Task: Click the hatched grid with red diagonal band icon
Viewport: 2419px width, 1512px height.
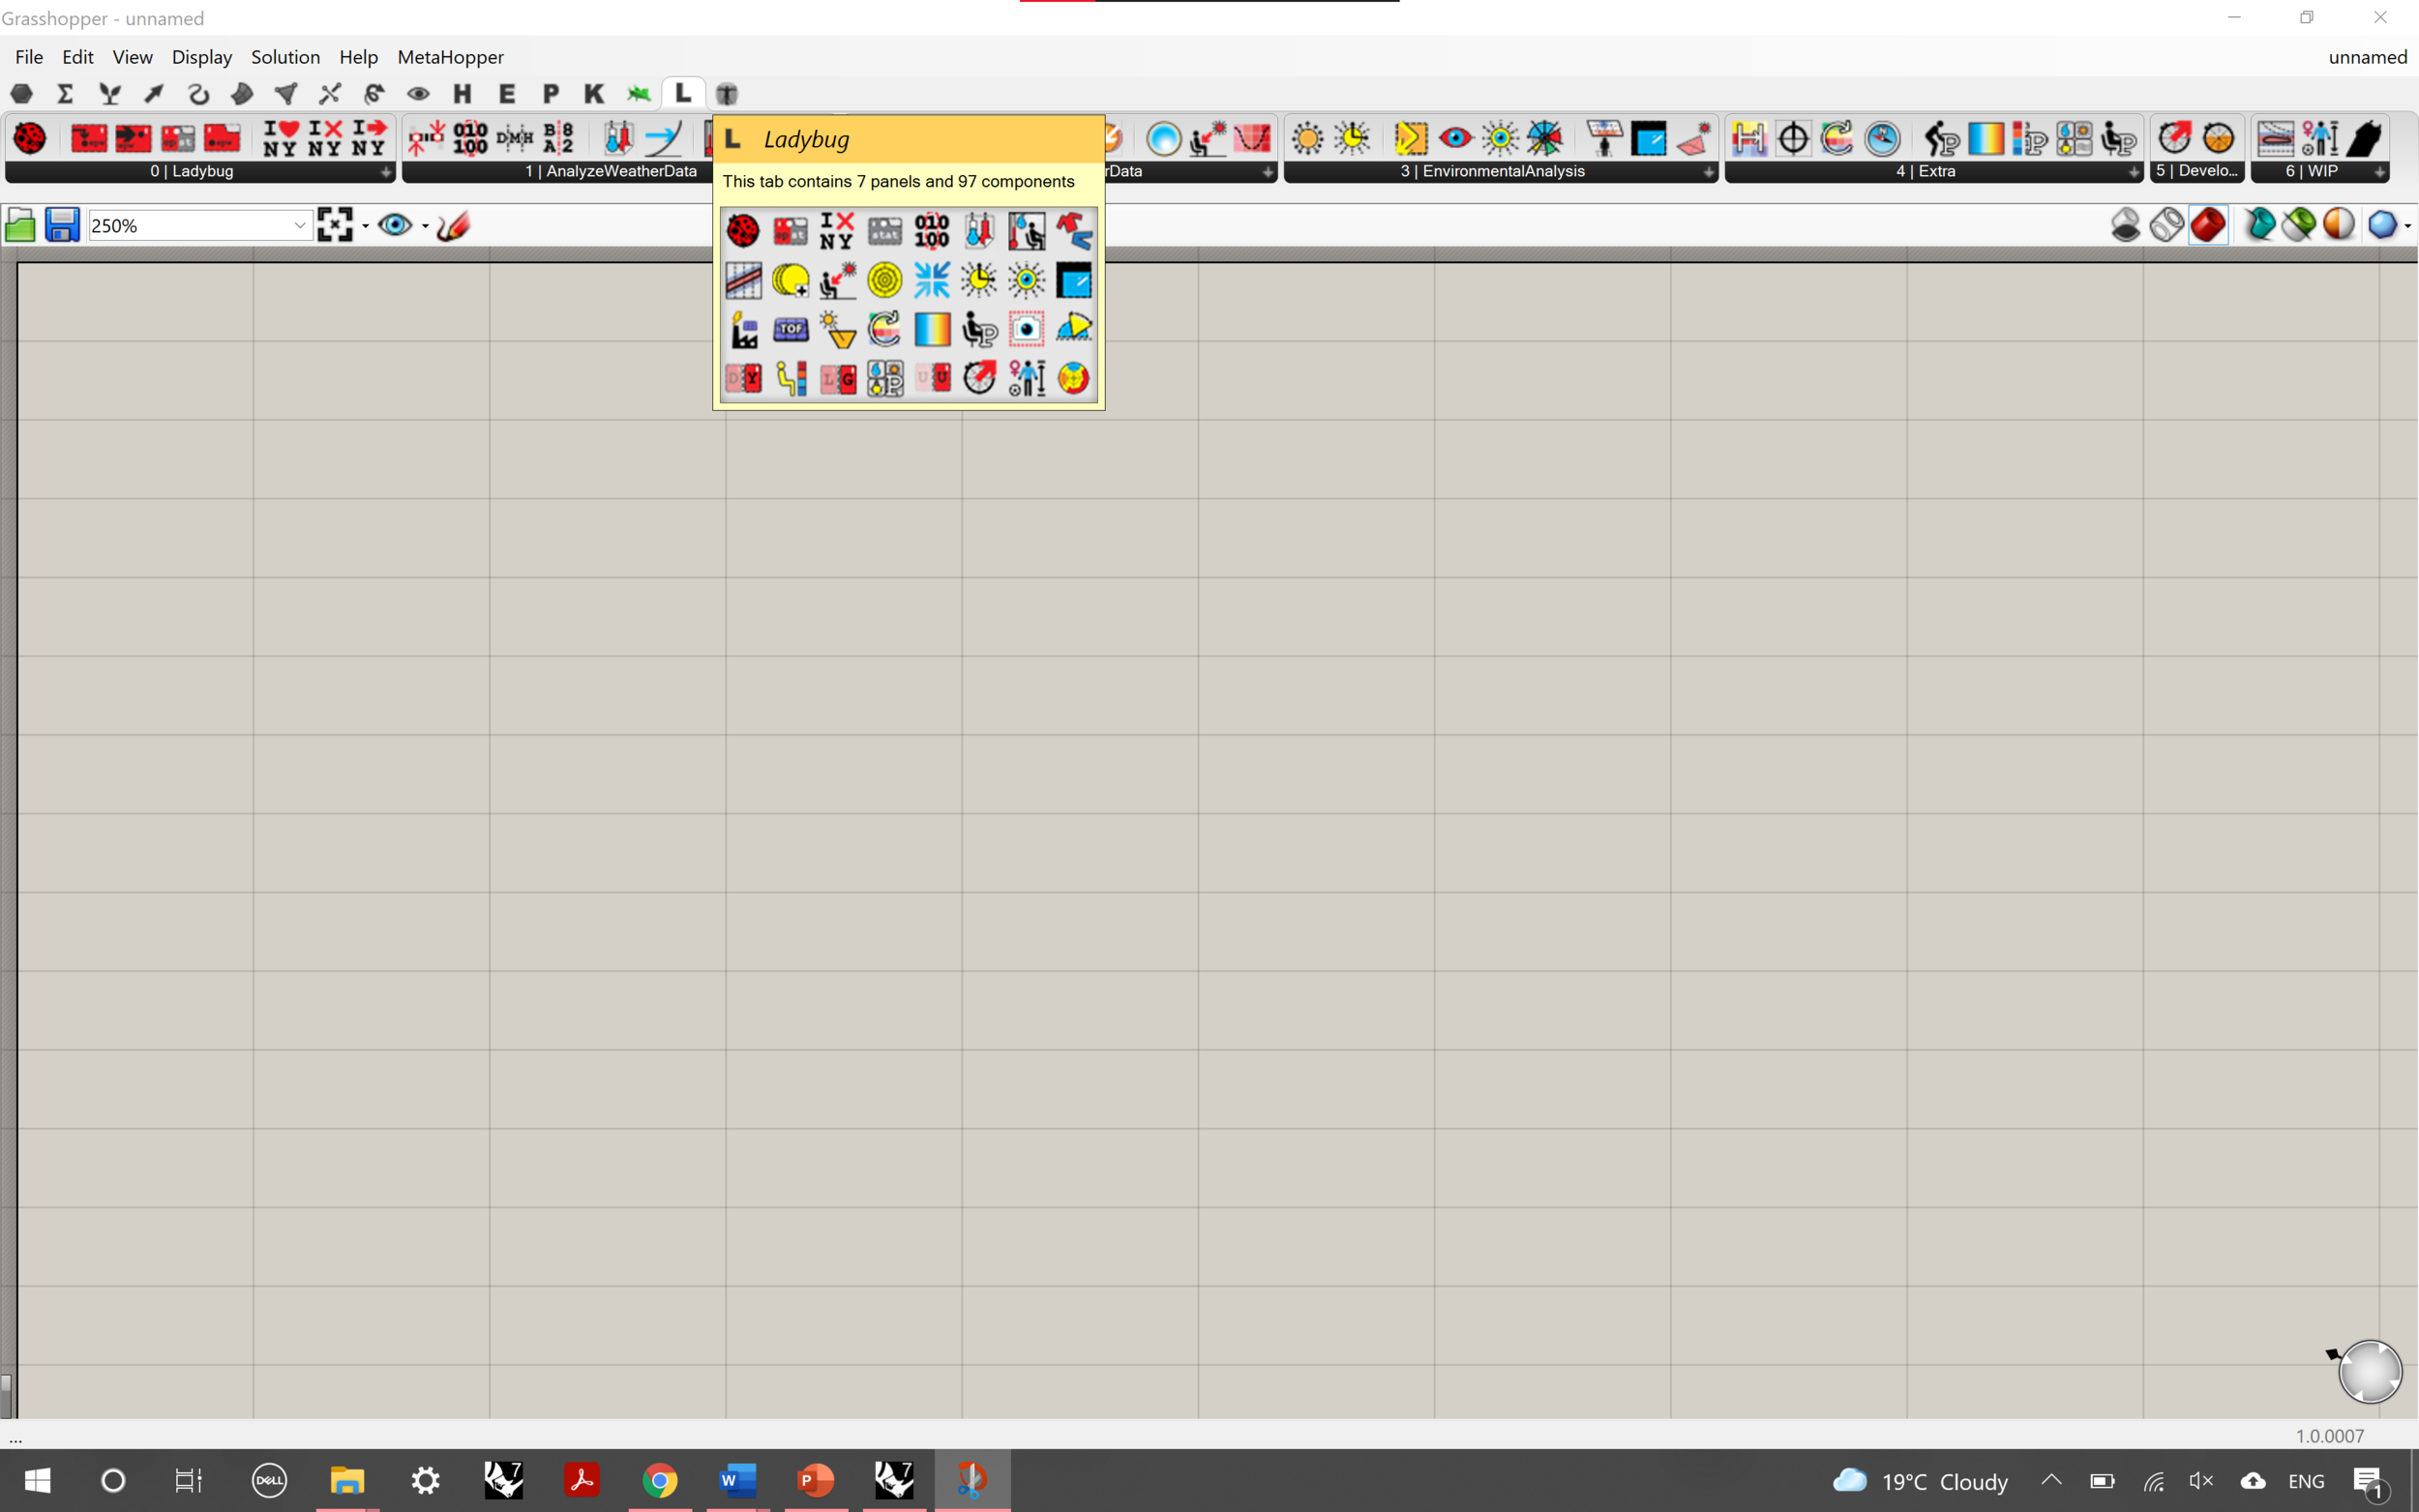Action: point(743,280)
